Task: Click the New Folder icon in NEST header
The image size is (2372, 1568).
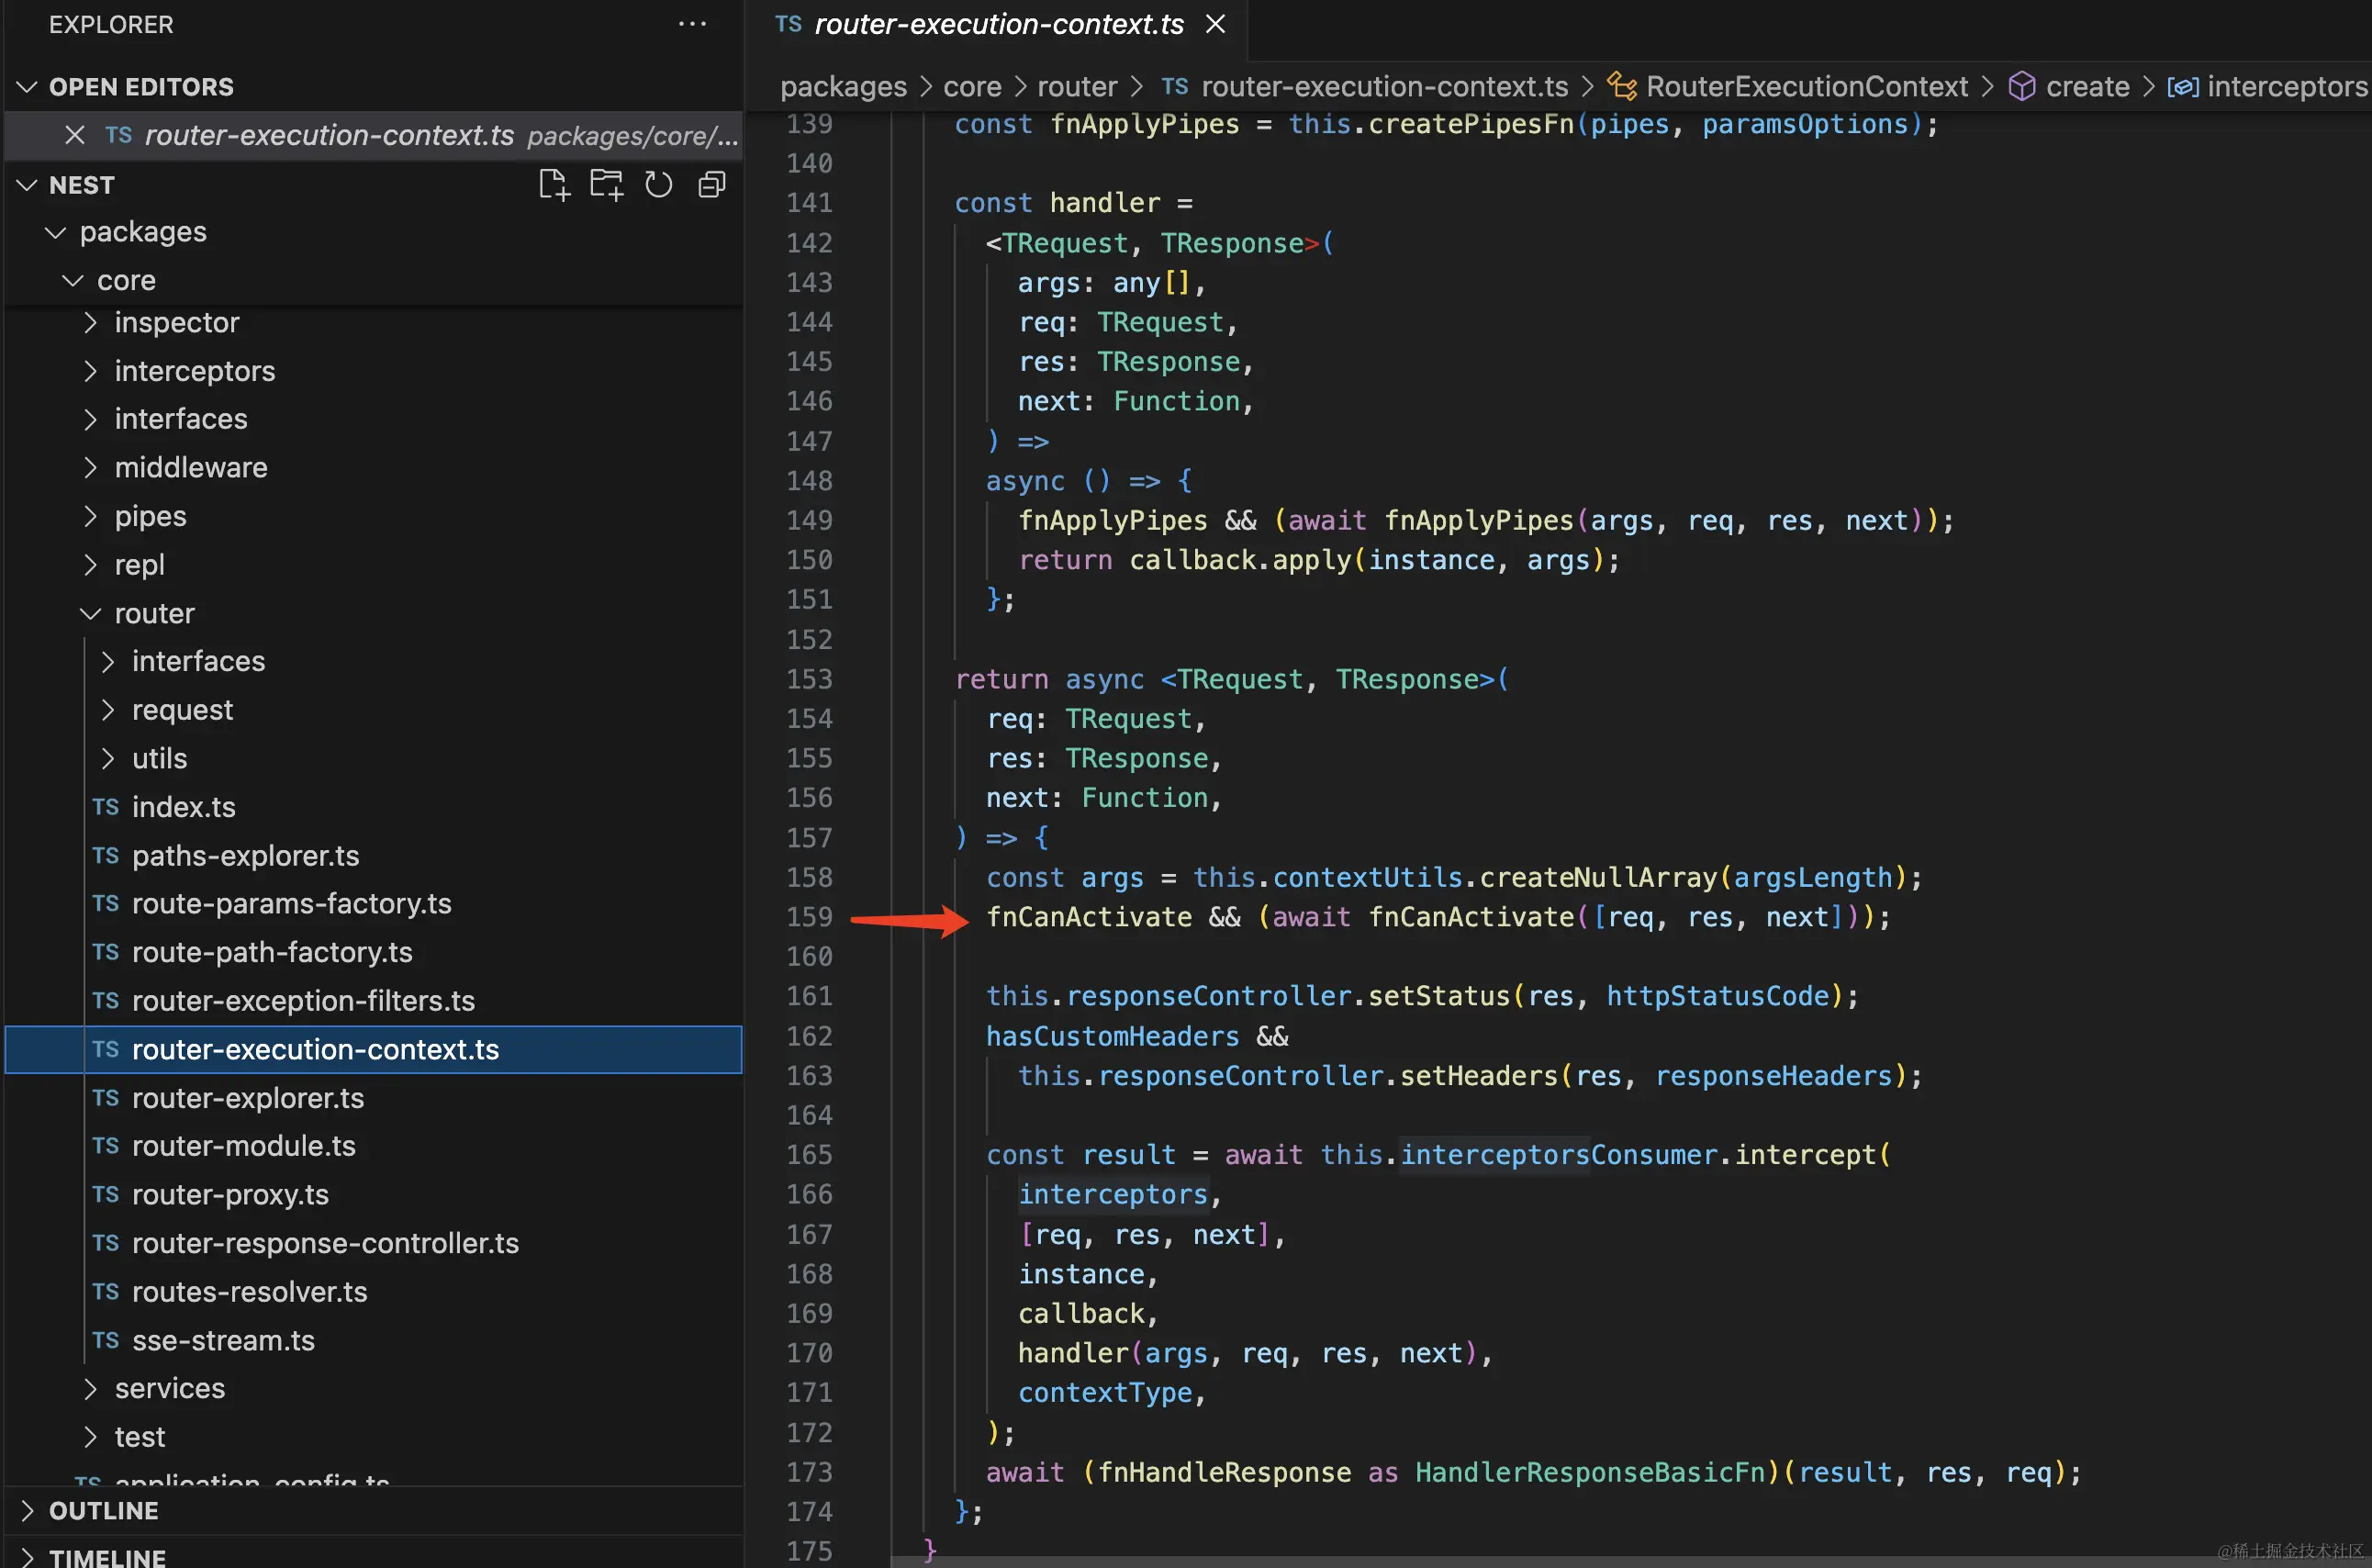Action: point(606,185)
